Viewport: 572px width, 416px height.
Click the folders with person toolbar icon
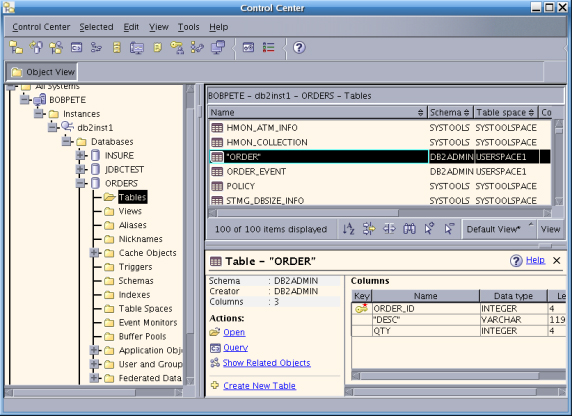(56, 47)
